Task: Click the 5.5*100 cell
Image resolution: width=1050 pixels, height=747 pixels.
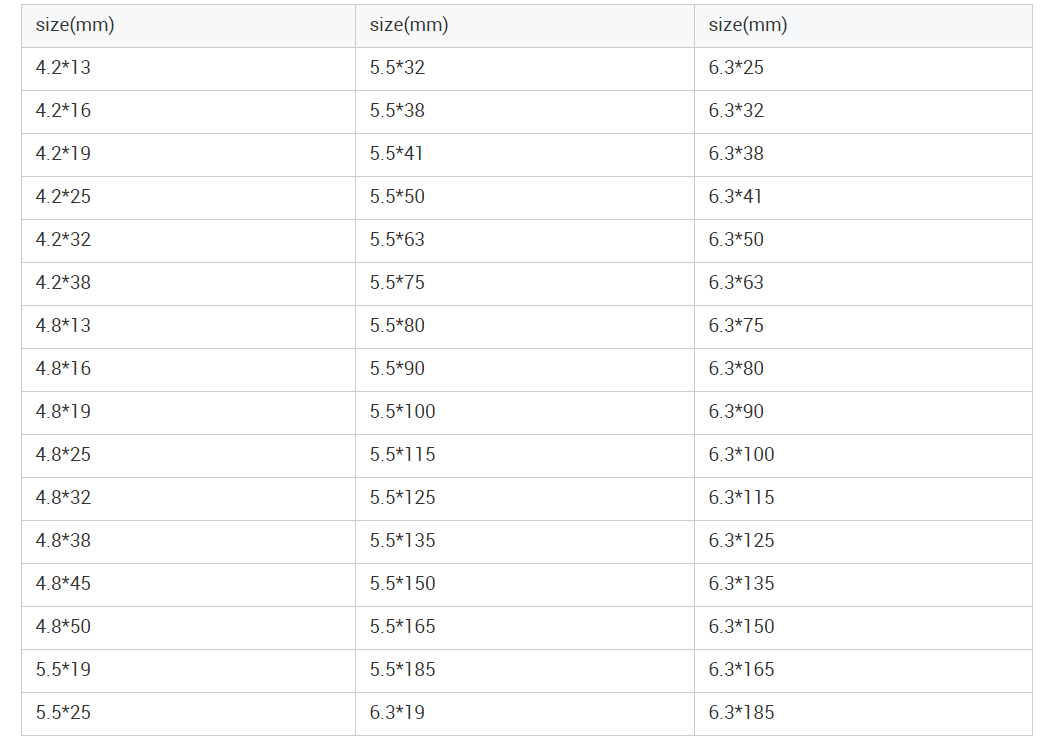Action: (x=402, y=412)
